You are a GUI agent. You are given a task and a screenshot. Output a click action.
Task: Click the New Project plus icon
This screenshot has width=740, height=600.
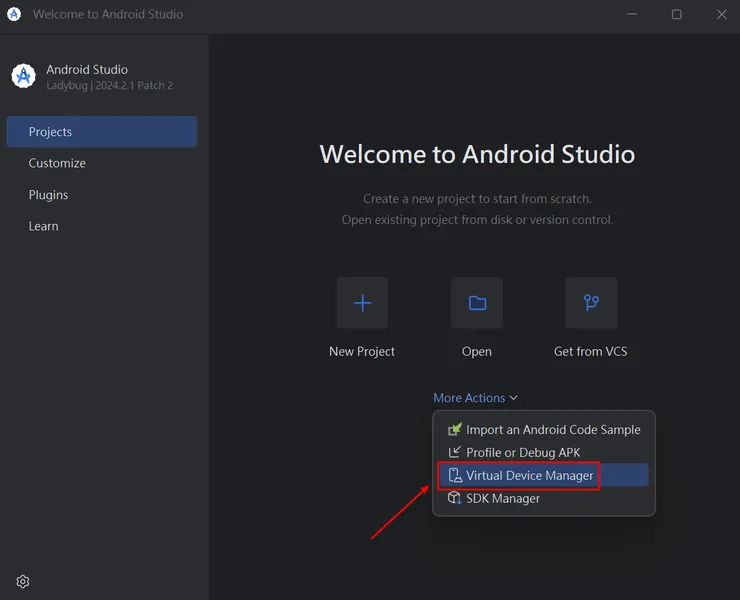[x=362, y=303]
